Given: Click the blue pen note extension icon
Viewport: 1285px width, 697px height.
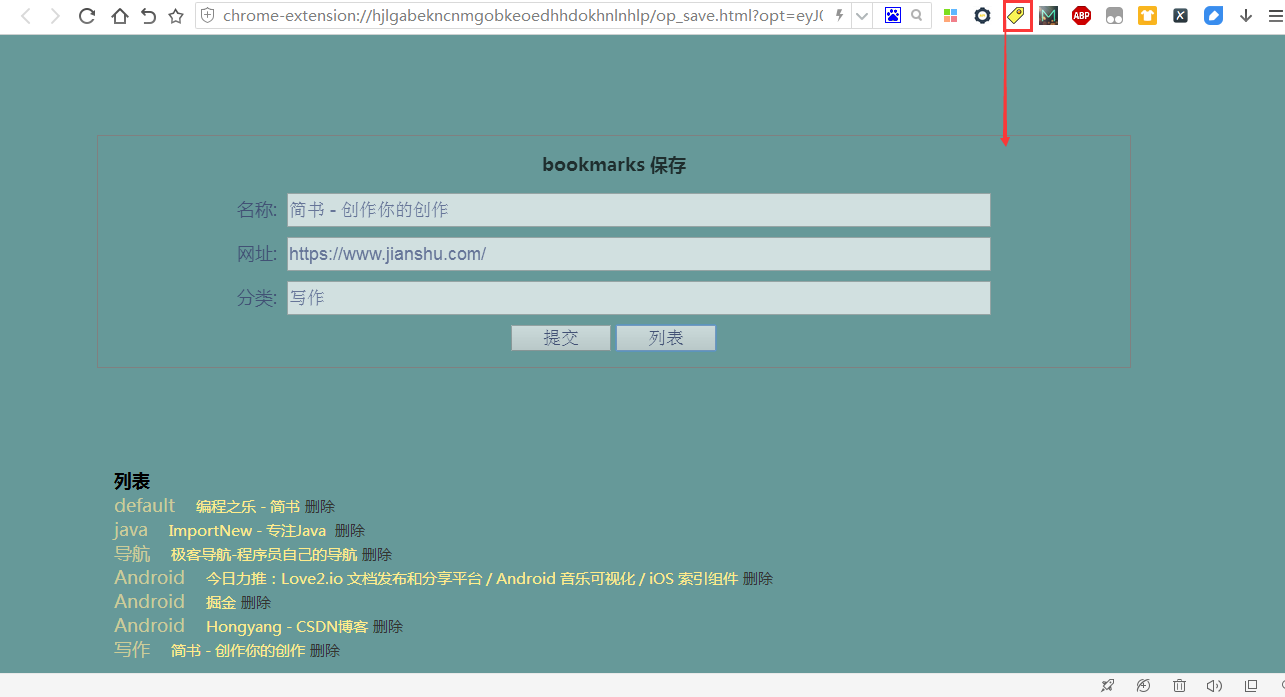Looking at the screenshot, I should click(1213, 16).
